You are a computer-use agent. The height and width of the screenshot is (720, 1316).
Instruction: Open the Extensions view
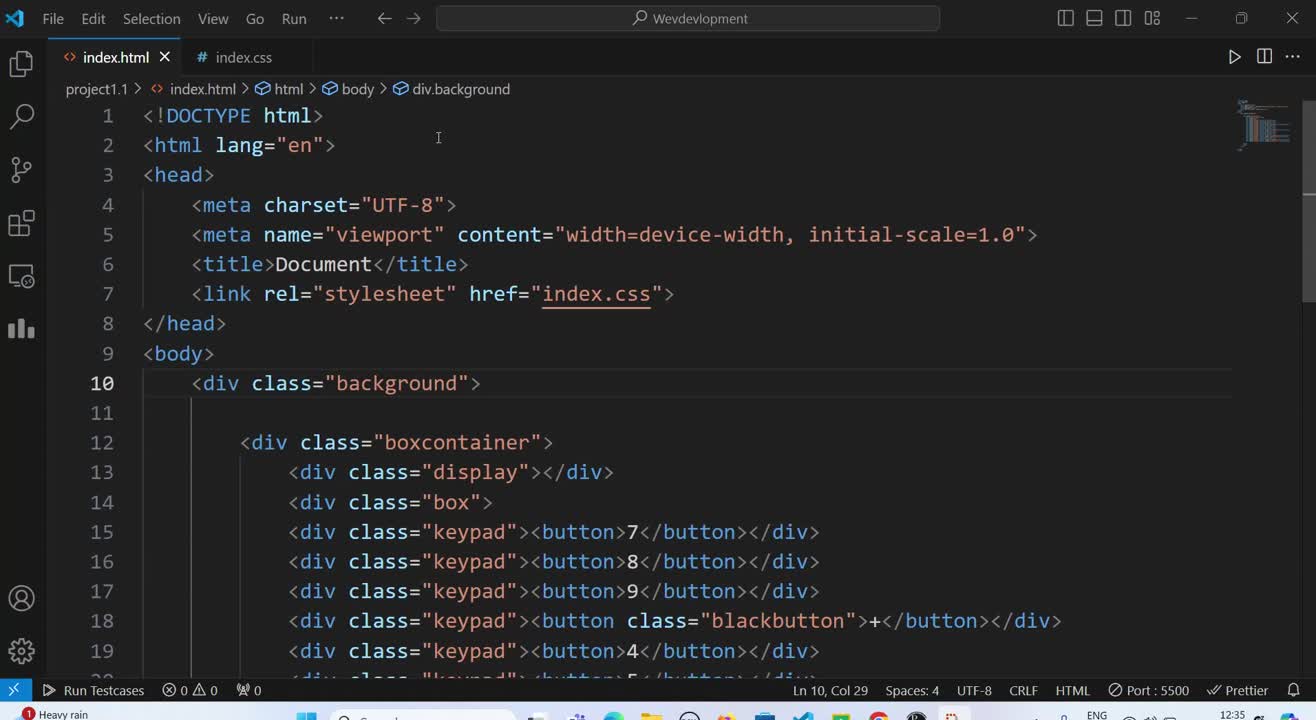[x=21, y=222]
